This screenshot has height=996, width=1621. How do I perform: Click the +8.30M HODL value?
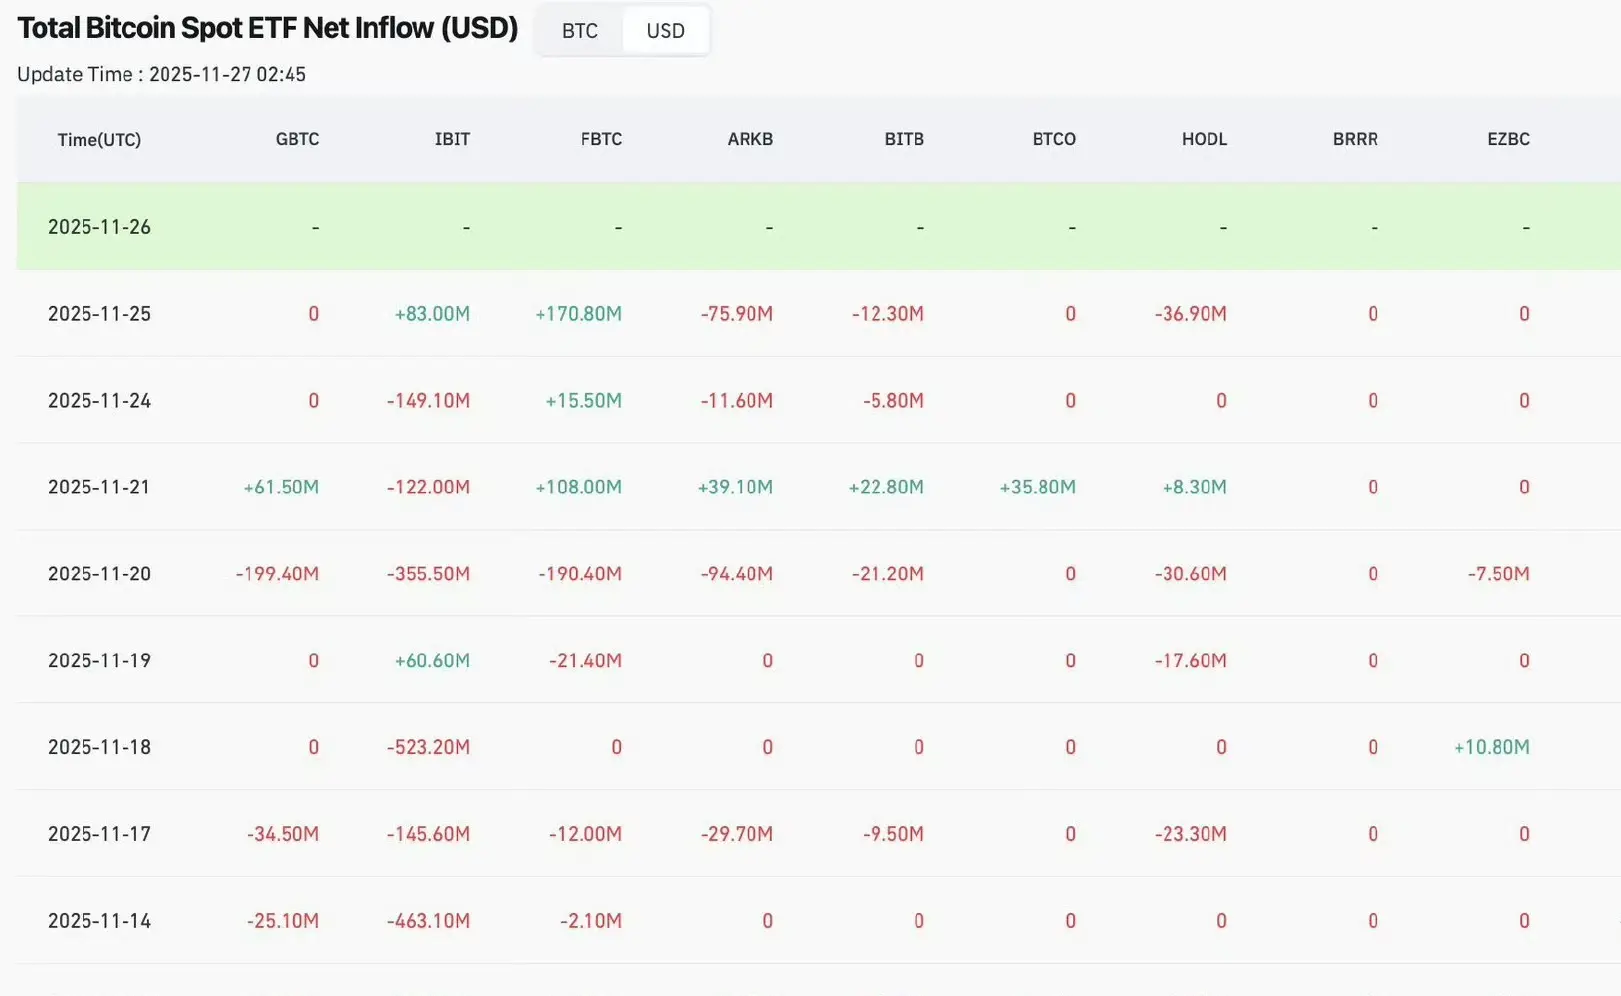tap(1194, 487)
